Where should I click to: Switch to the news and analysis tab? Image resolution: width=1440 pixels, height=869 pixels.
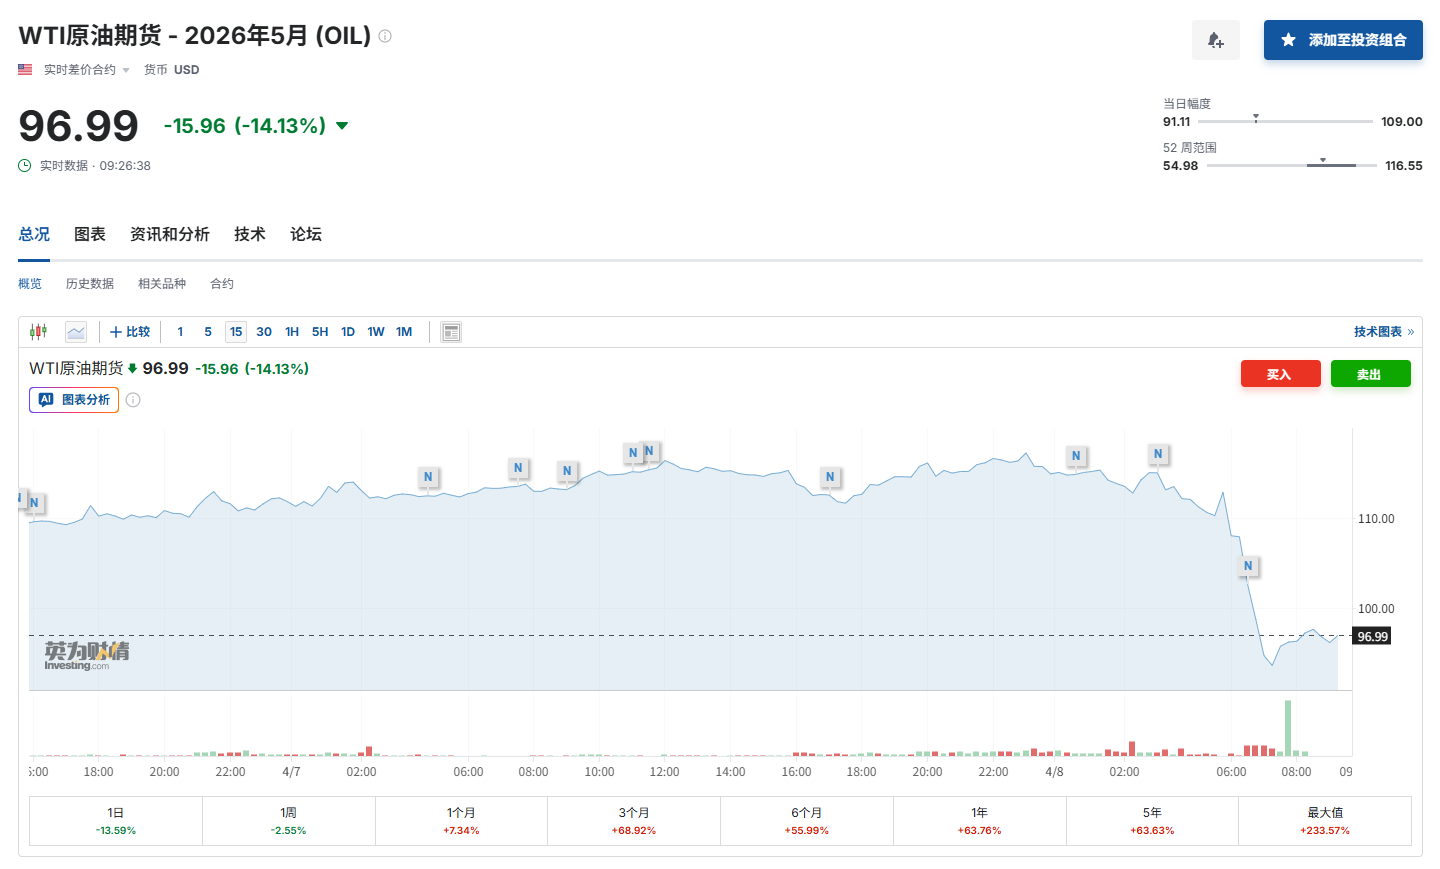[169, 234]
